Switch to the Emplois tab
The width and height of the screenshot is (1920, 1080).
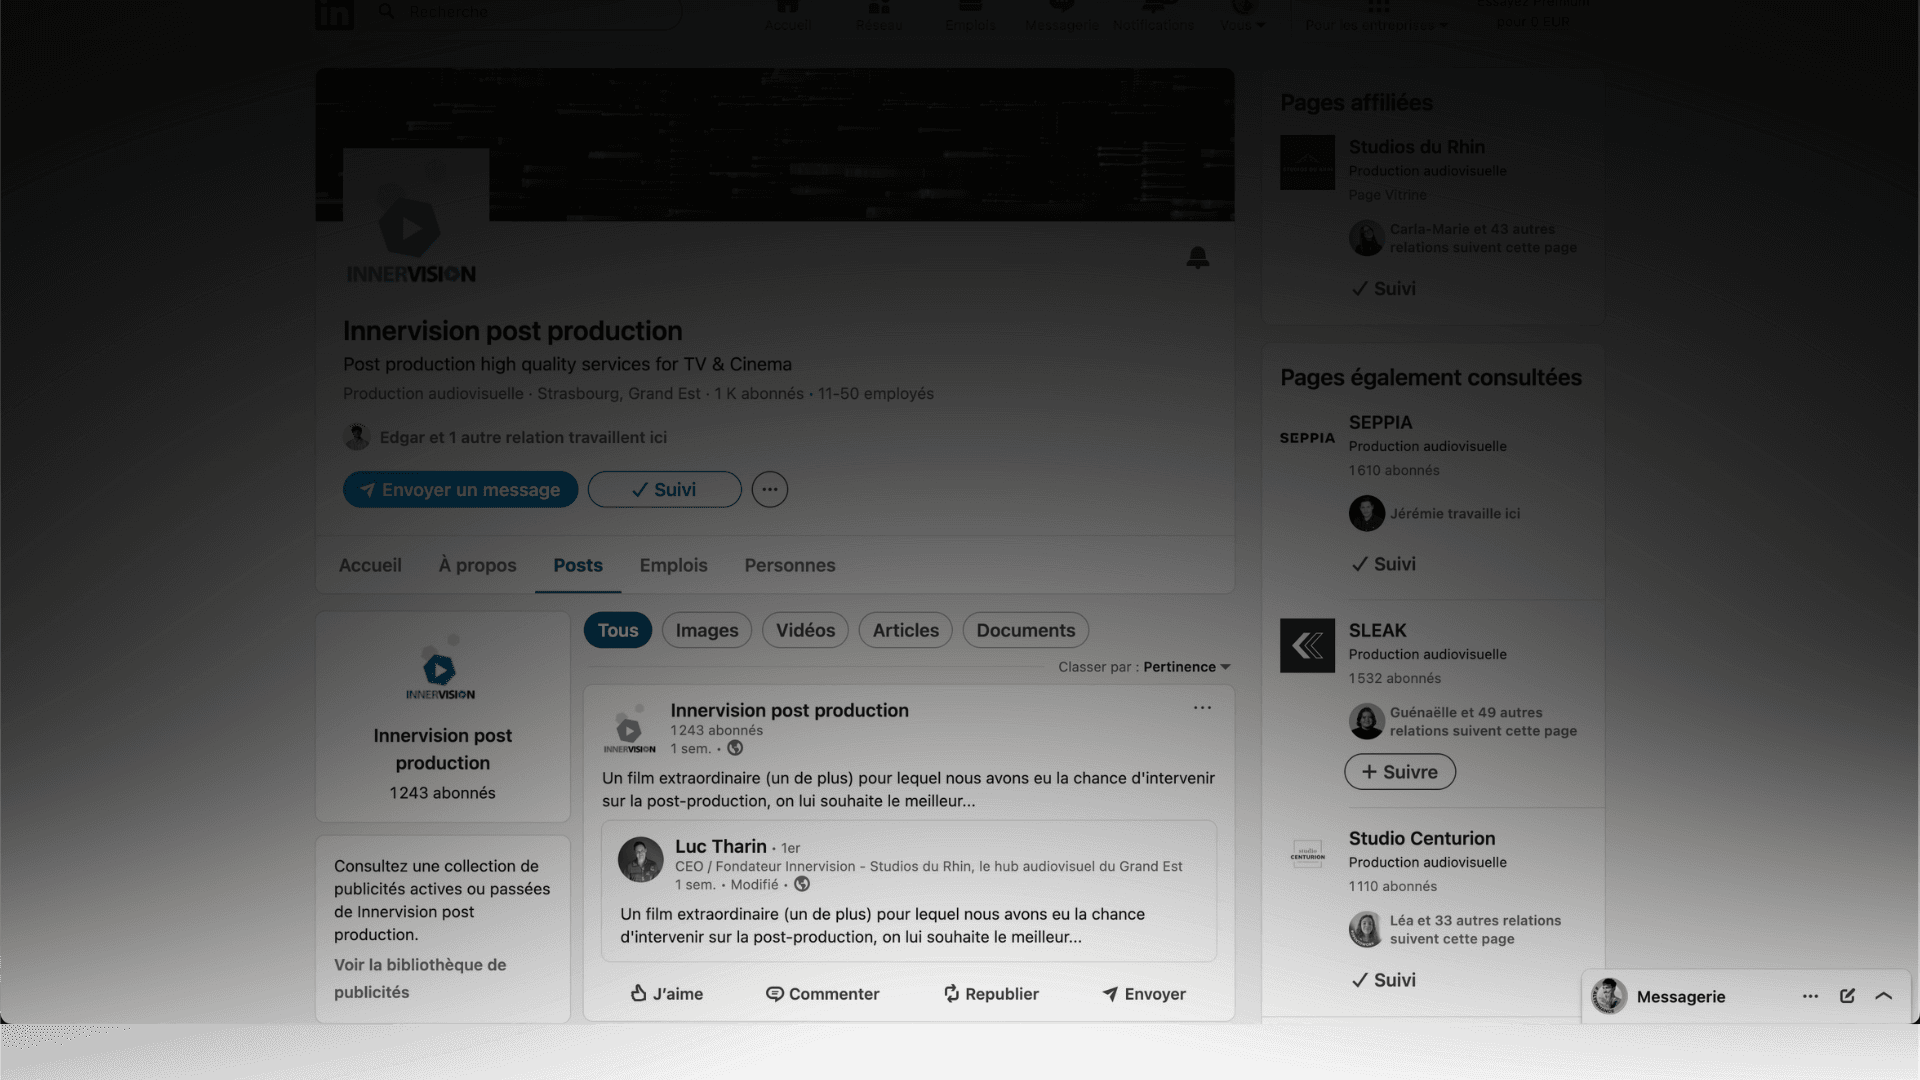pos(673,565)
